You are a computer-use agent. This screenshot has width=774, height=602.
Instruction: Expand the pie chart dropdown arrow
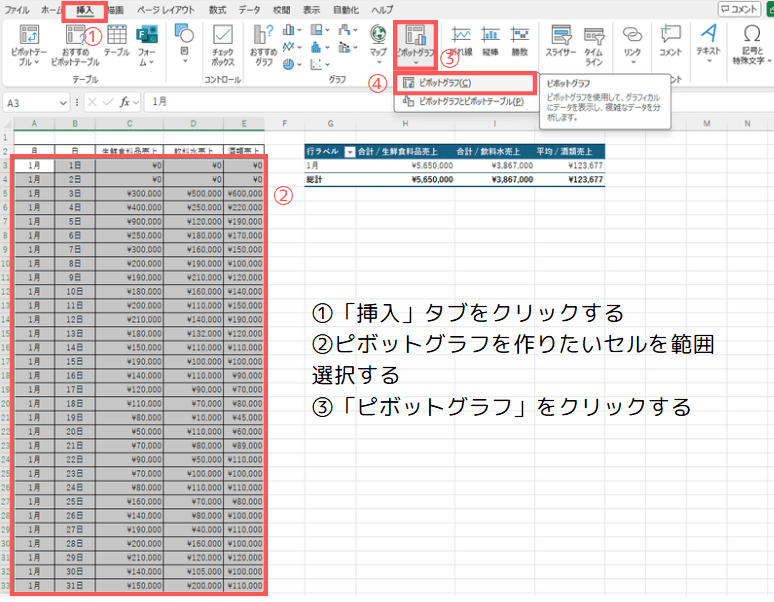(x=299, y=65)
